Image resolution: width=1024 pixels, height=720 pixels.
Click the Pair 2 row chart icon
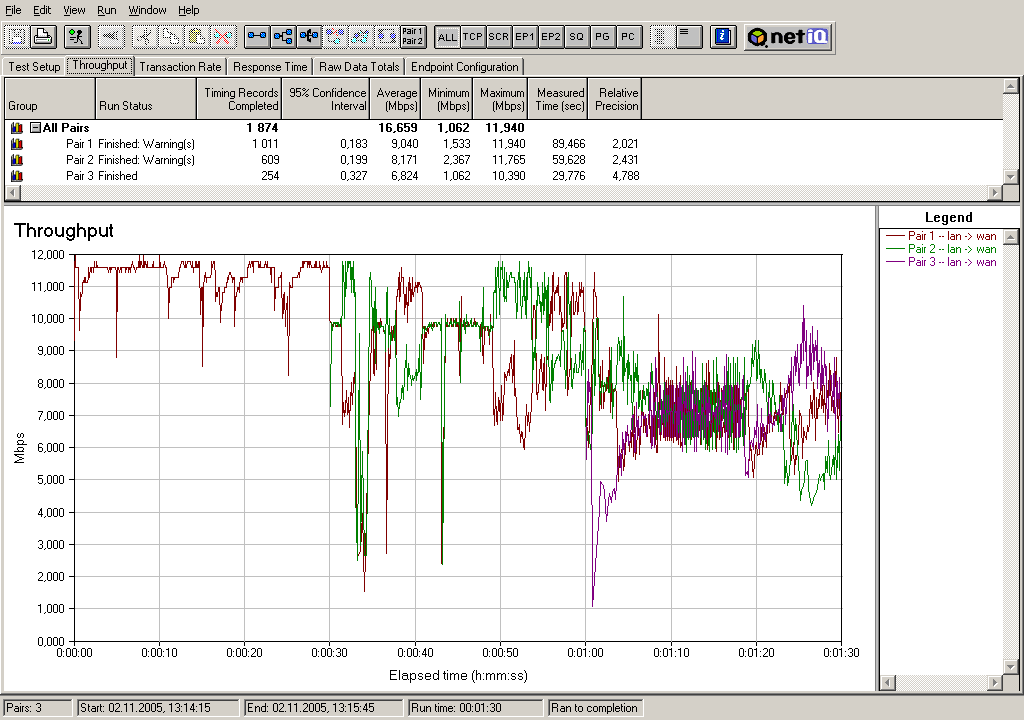point(17,159)
